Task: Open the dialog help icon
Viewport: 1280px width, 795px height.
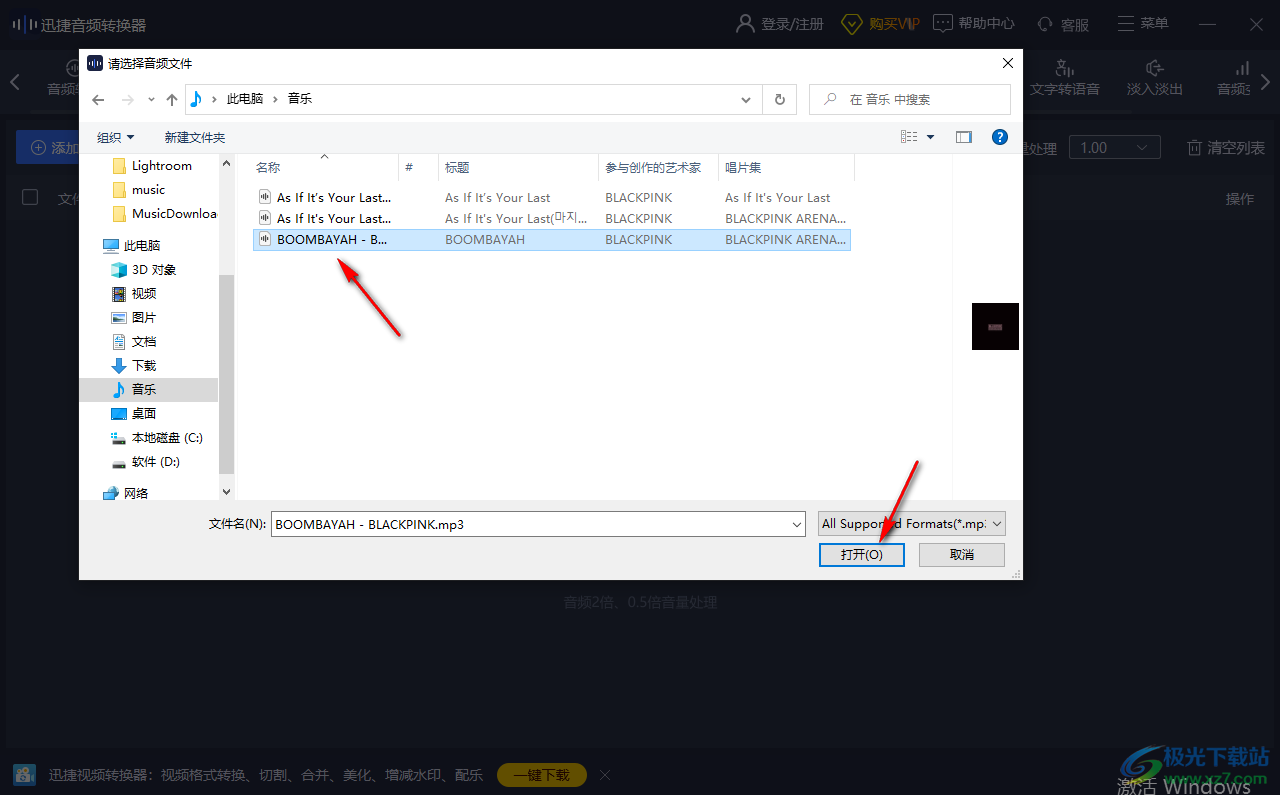Action: click(999, 137)
